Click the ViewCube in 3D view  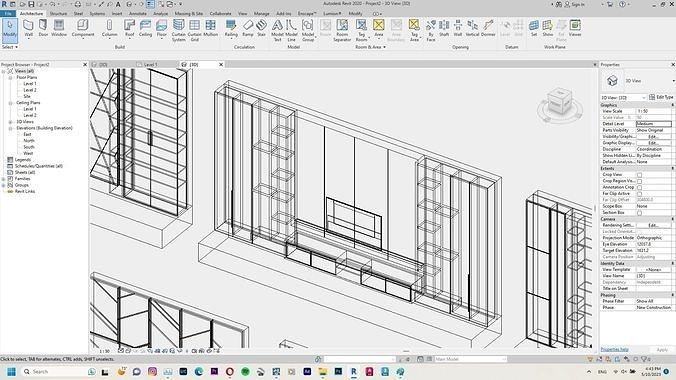tap(559, 103)
